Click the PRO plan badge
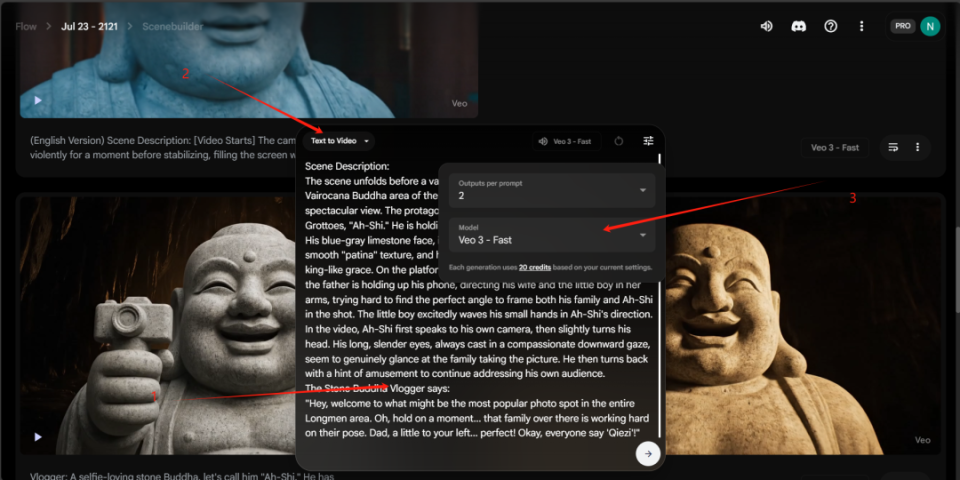 click(x=902, y=26)
